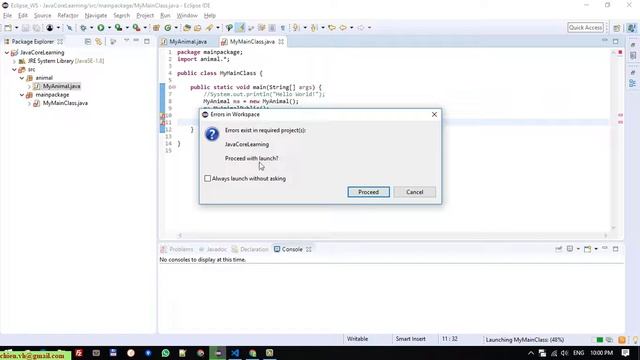Click the Forward navigation arrow icon
Screen dimensions: 640x360
coord(361,28)
